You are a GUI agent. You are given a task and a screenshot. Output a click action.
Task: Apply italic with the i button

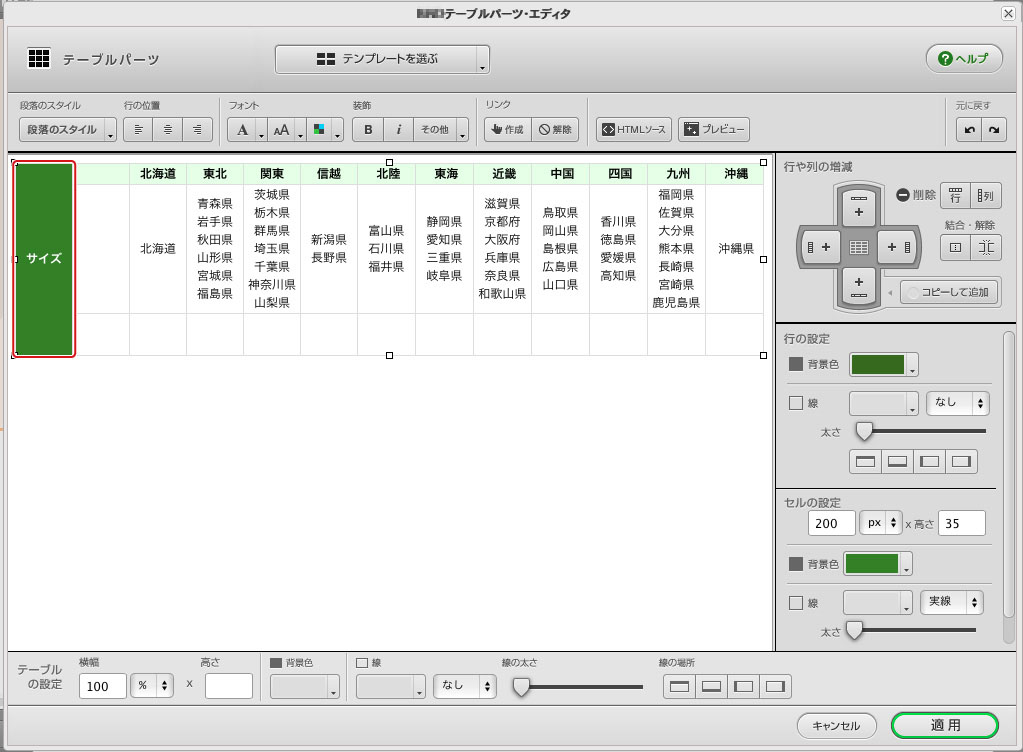(x=398, y=129)
